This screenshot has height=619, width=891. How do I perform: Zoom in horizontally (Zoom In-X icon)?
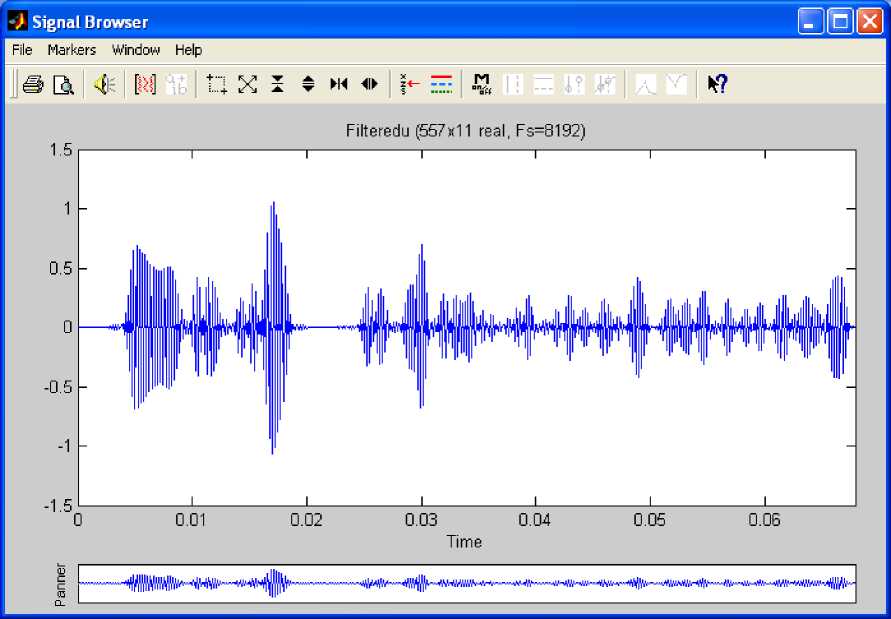coord(339,85)
